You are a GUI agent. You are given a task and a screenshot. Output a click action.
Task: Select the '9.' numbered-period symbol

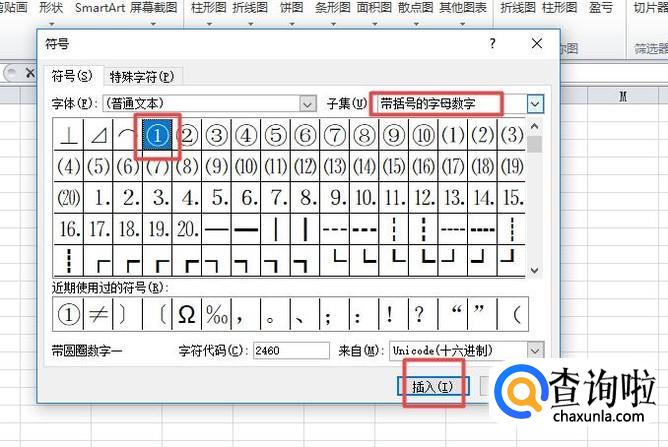click(x=335, y=198)
